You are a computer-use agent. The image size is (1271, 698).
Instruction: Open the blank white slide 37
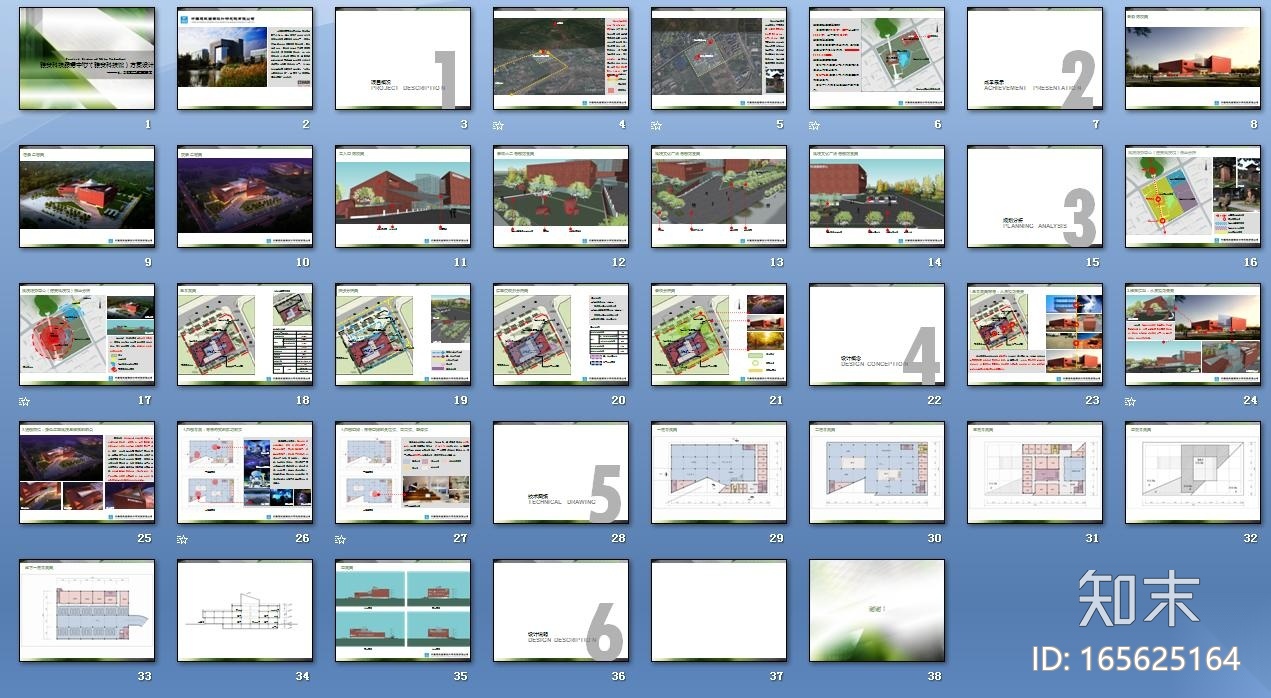[718, 610]
